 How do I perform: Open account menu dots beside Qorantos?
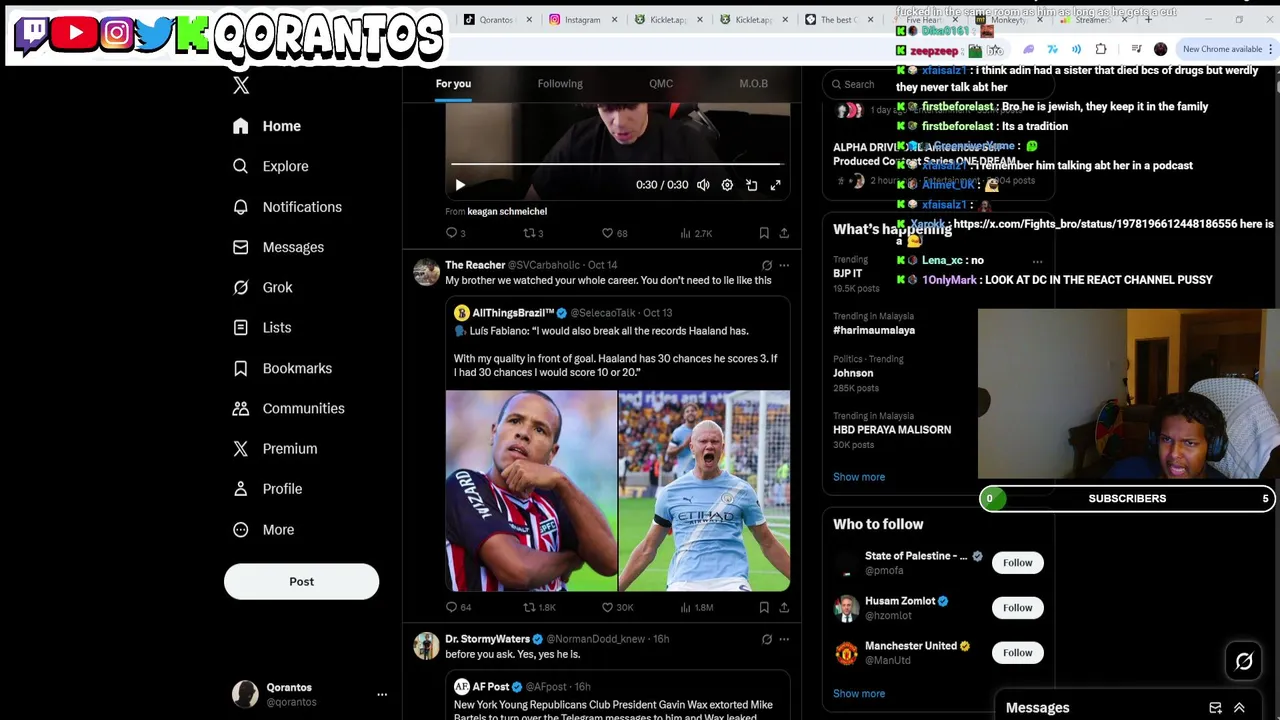[x=381, y=694]
